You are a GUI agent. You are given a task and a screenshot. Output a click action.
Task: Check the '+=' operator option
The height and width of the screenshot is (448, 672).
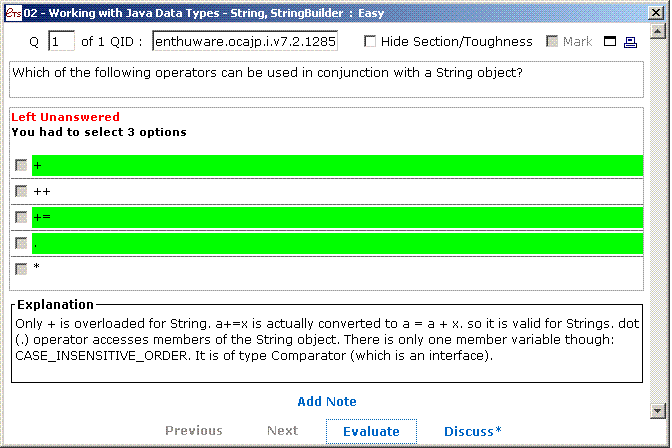click(x=21, y=217)
